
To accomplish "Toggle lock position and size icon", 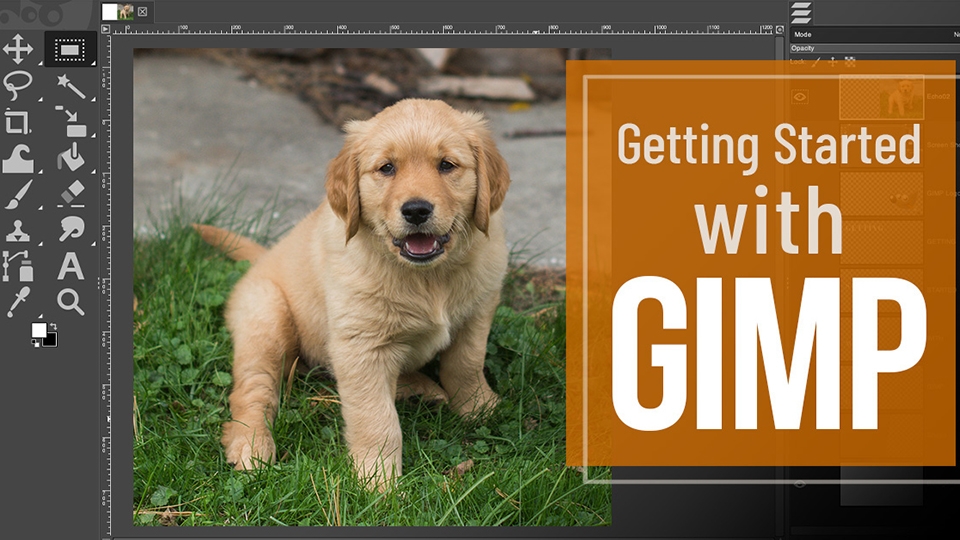I will point(833,62).
